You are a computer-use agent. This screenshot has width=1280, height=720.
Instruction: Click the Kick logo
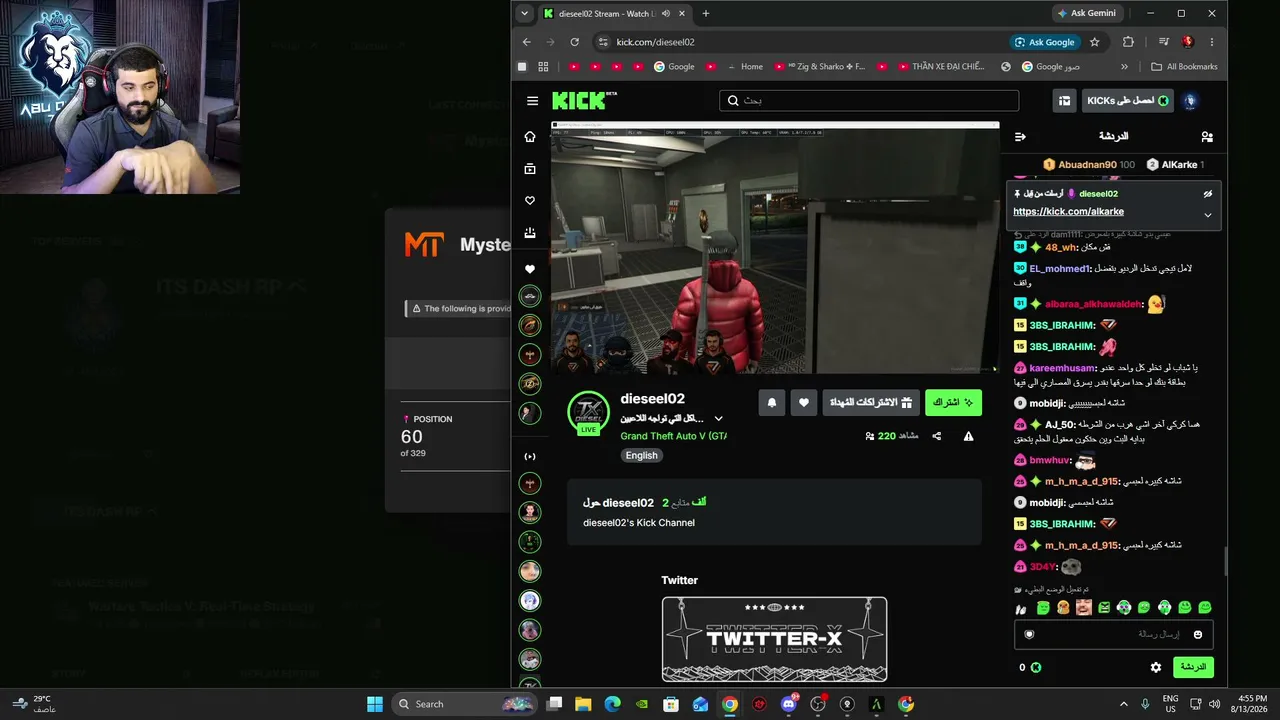point(584,100)
